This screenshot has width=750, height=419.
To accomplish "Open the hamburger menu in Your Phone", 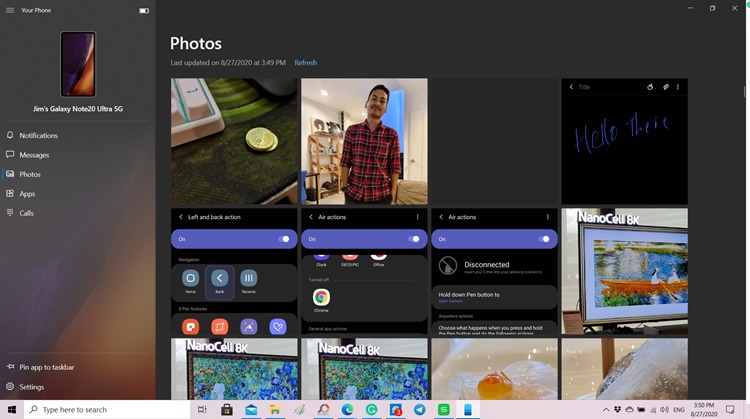I will [10, 10].
